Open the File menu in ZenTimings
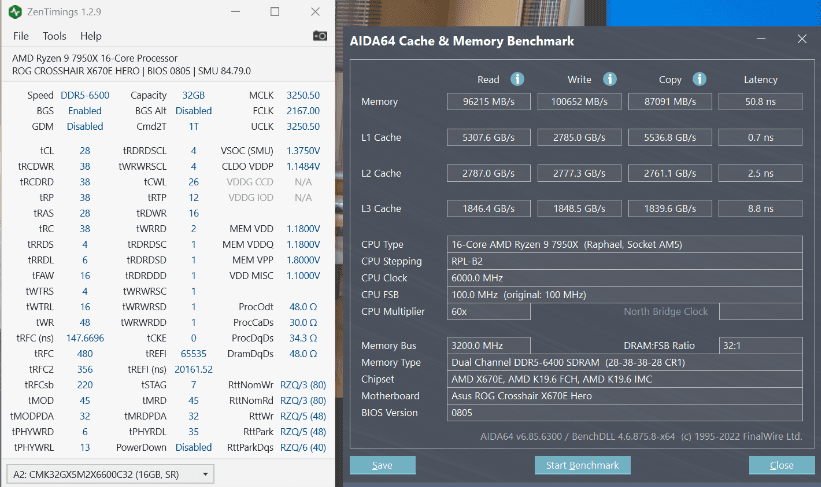The image size is (821, 487). 21,36
